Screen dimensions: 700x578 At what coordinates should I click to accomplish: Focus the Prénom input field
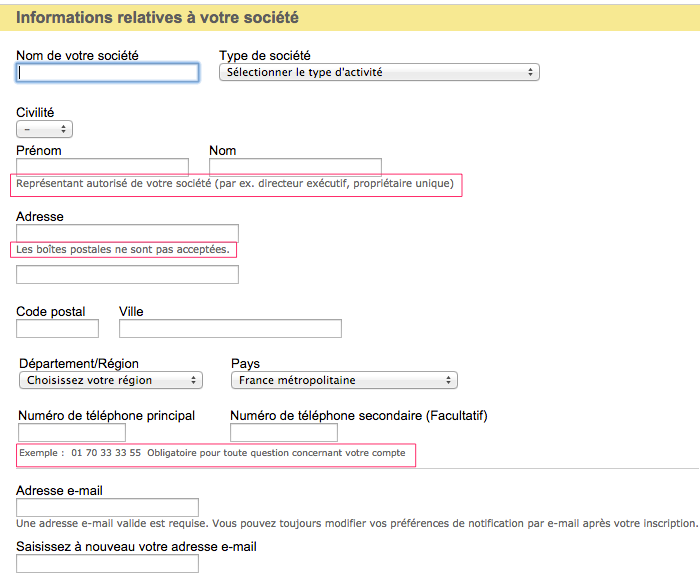102,166
